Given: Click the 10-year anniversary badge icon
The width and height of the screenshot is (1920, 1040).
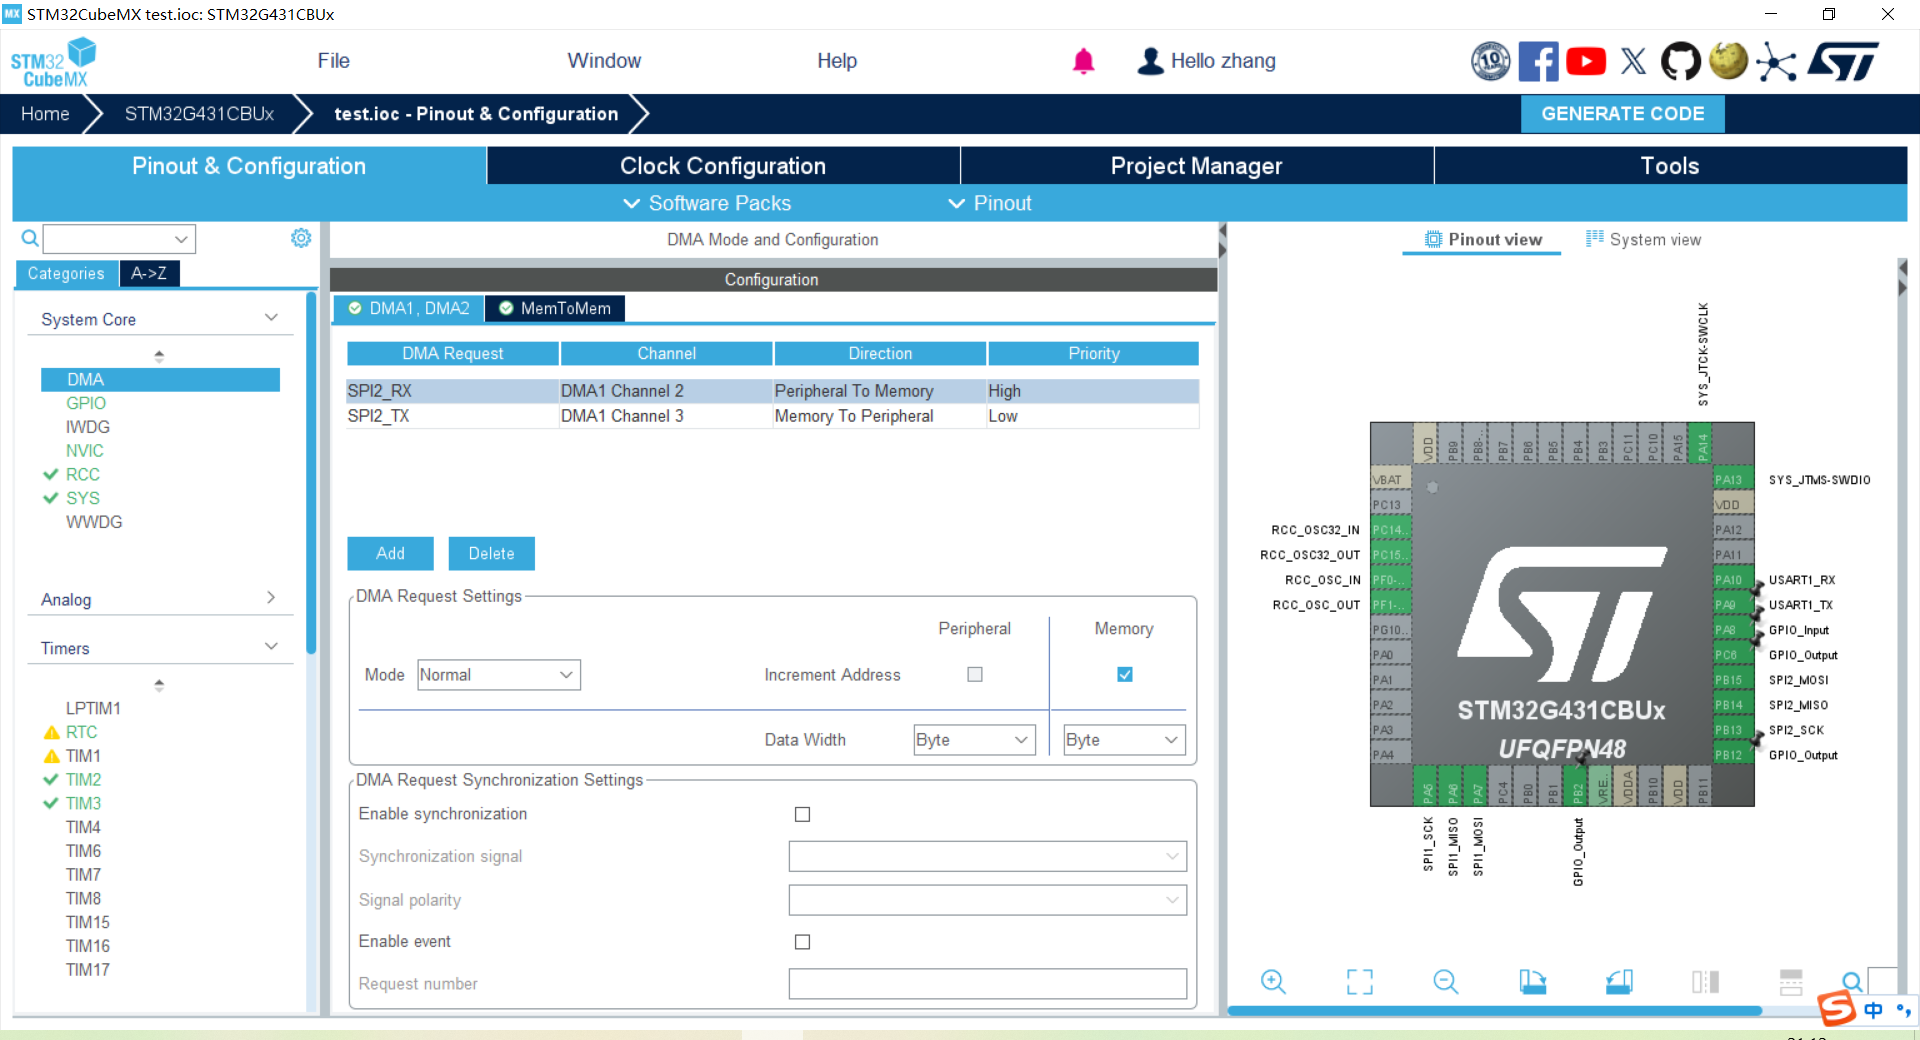Looking at the screenshot, I should point(1491,61).
